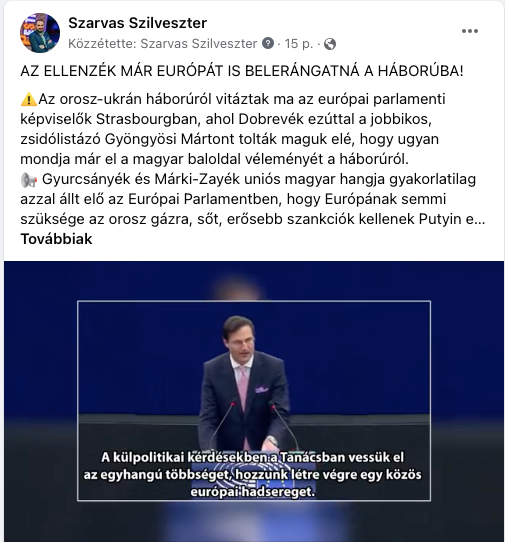Viewport: 505px width, 542px height.
Task: Click the question mark info icon
Action: tap(268, 44)
